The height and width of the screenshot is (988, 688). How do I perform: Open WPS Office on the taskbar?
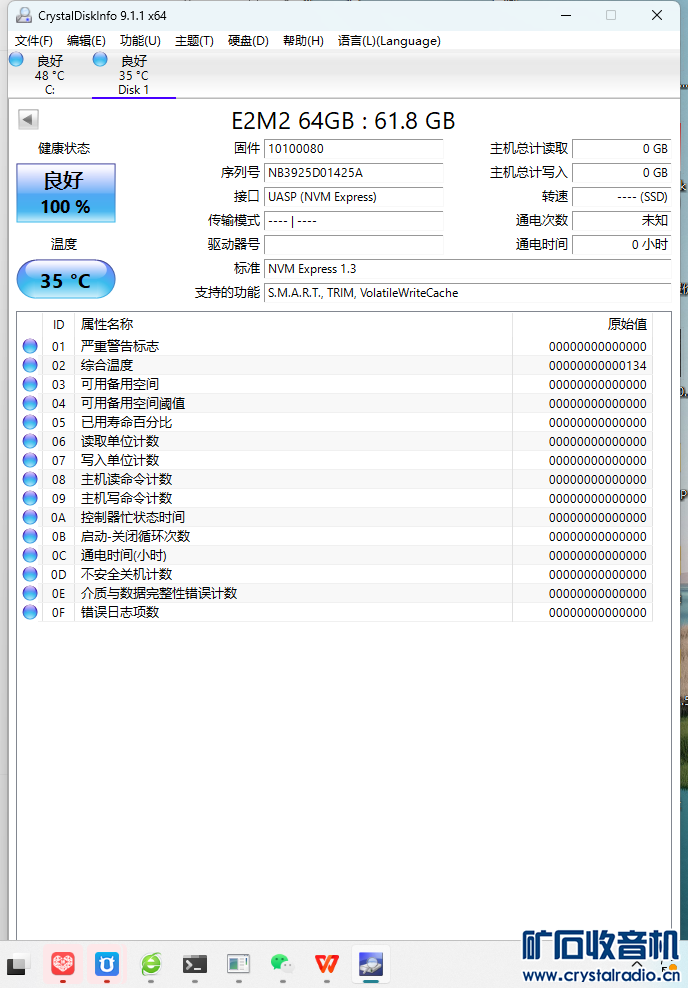pyautogui.click(x=326, y=963)
